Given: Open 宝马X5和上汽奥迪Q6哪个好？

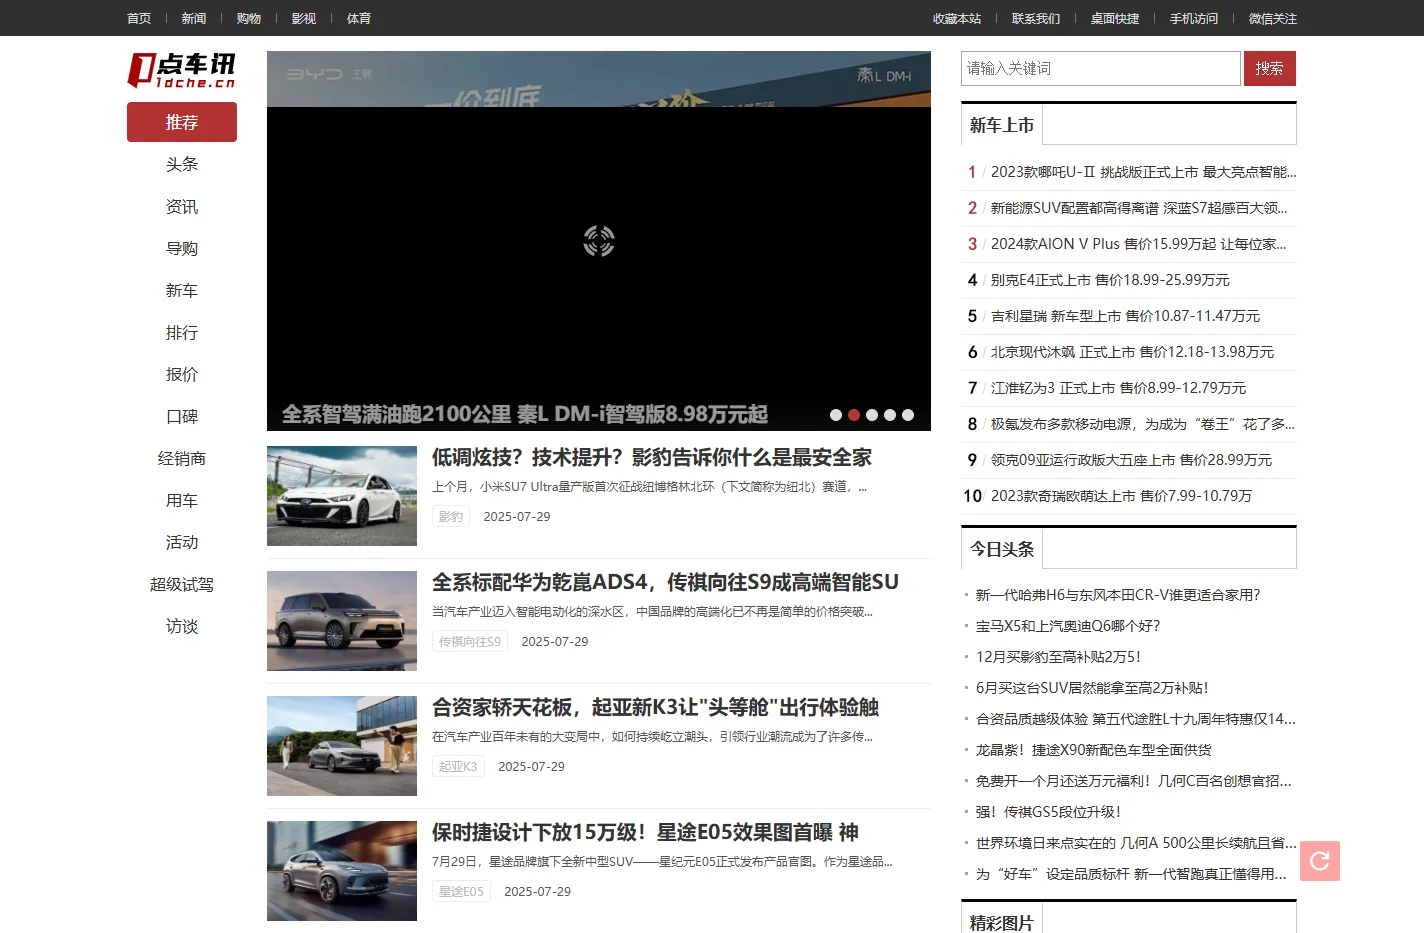Looking at the screenshot, I should [1068, 626].
